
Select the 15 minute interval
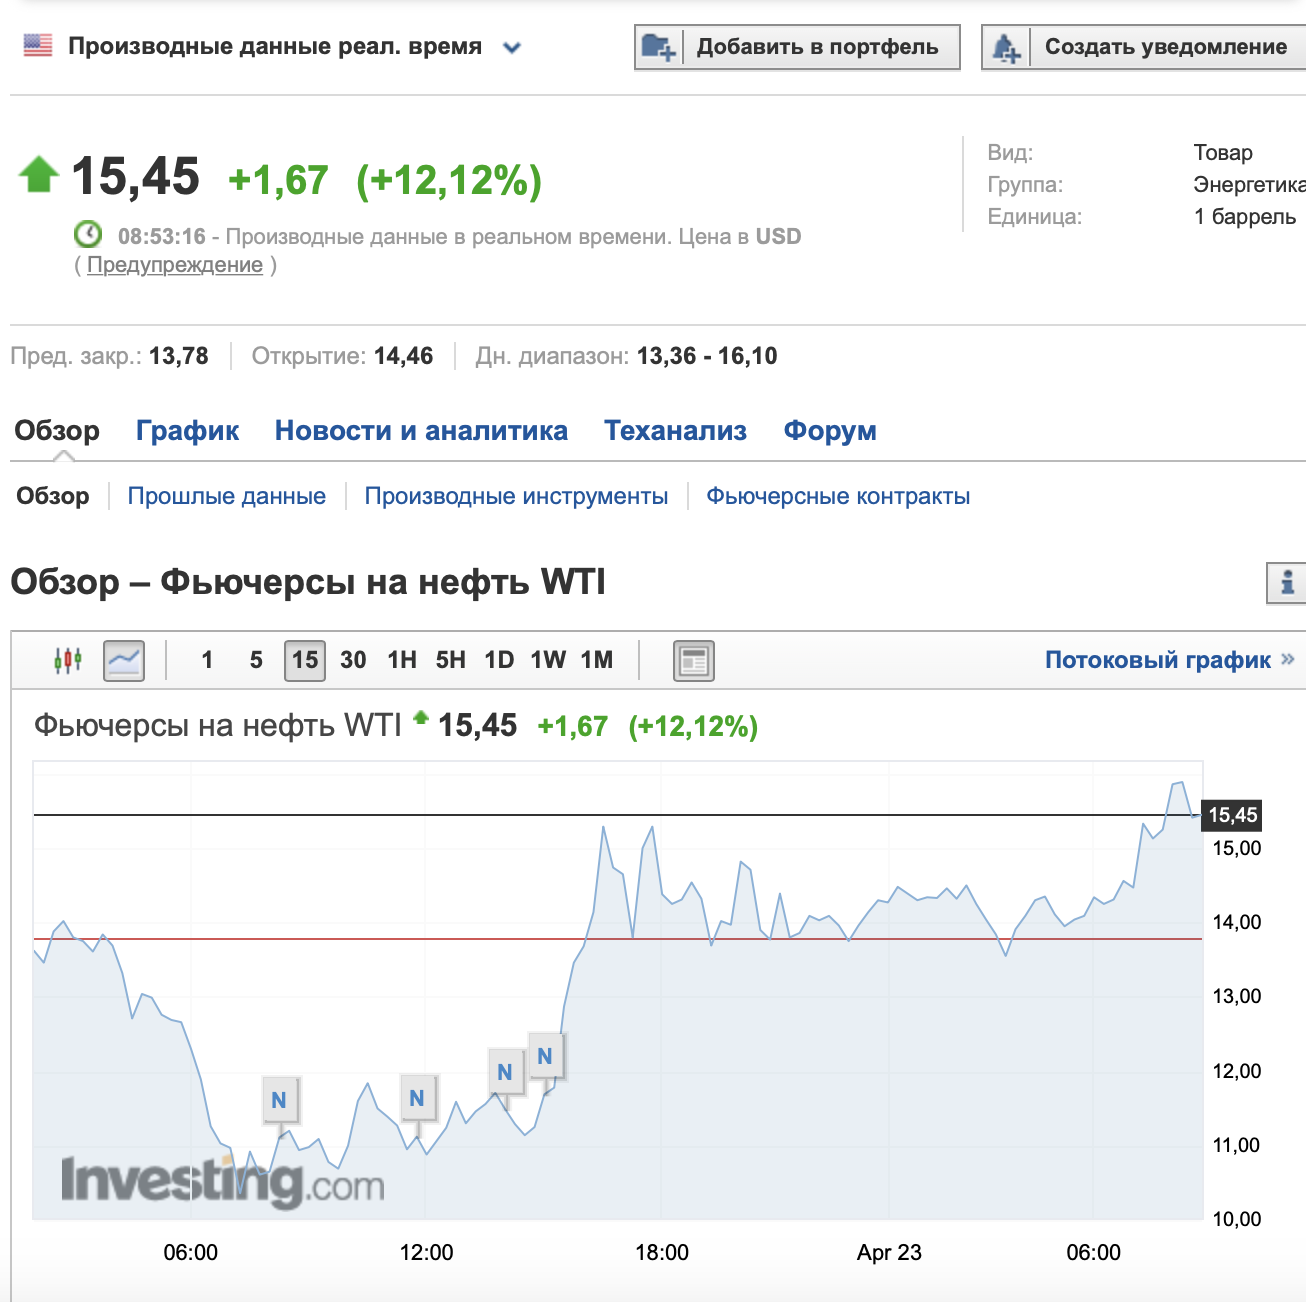[x=305, y=660]
